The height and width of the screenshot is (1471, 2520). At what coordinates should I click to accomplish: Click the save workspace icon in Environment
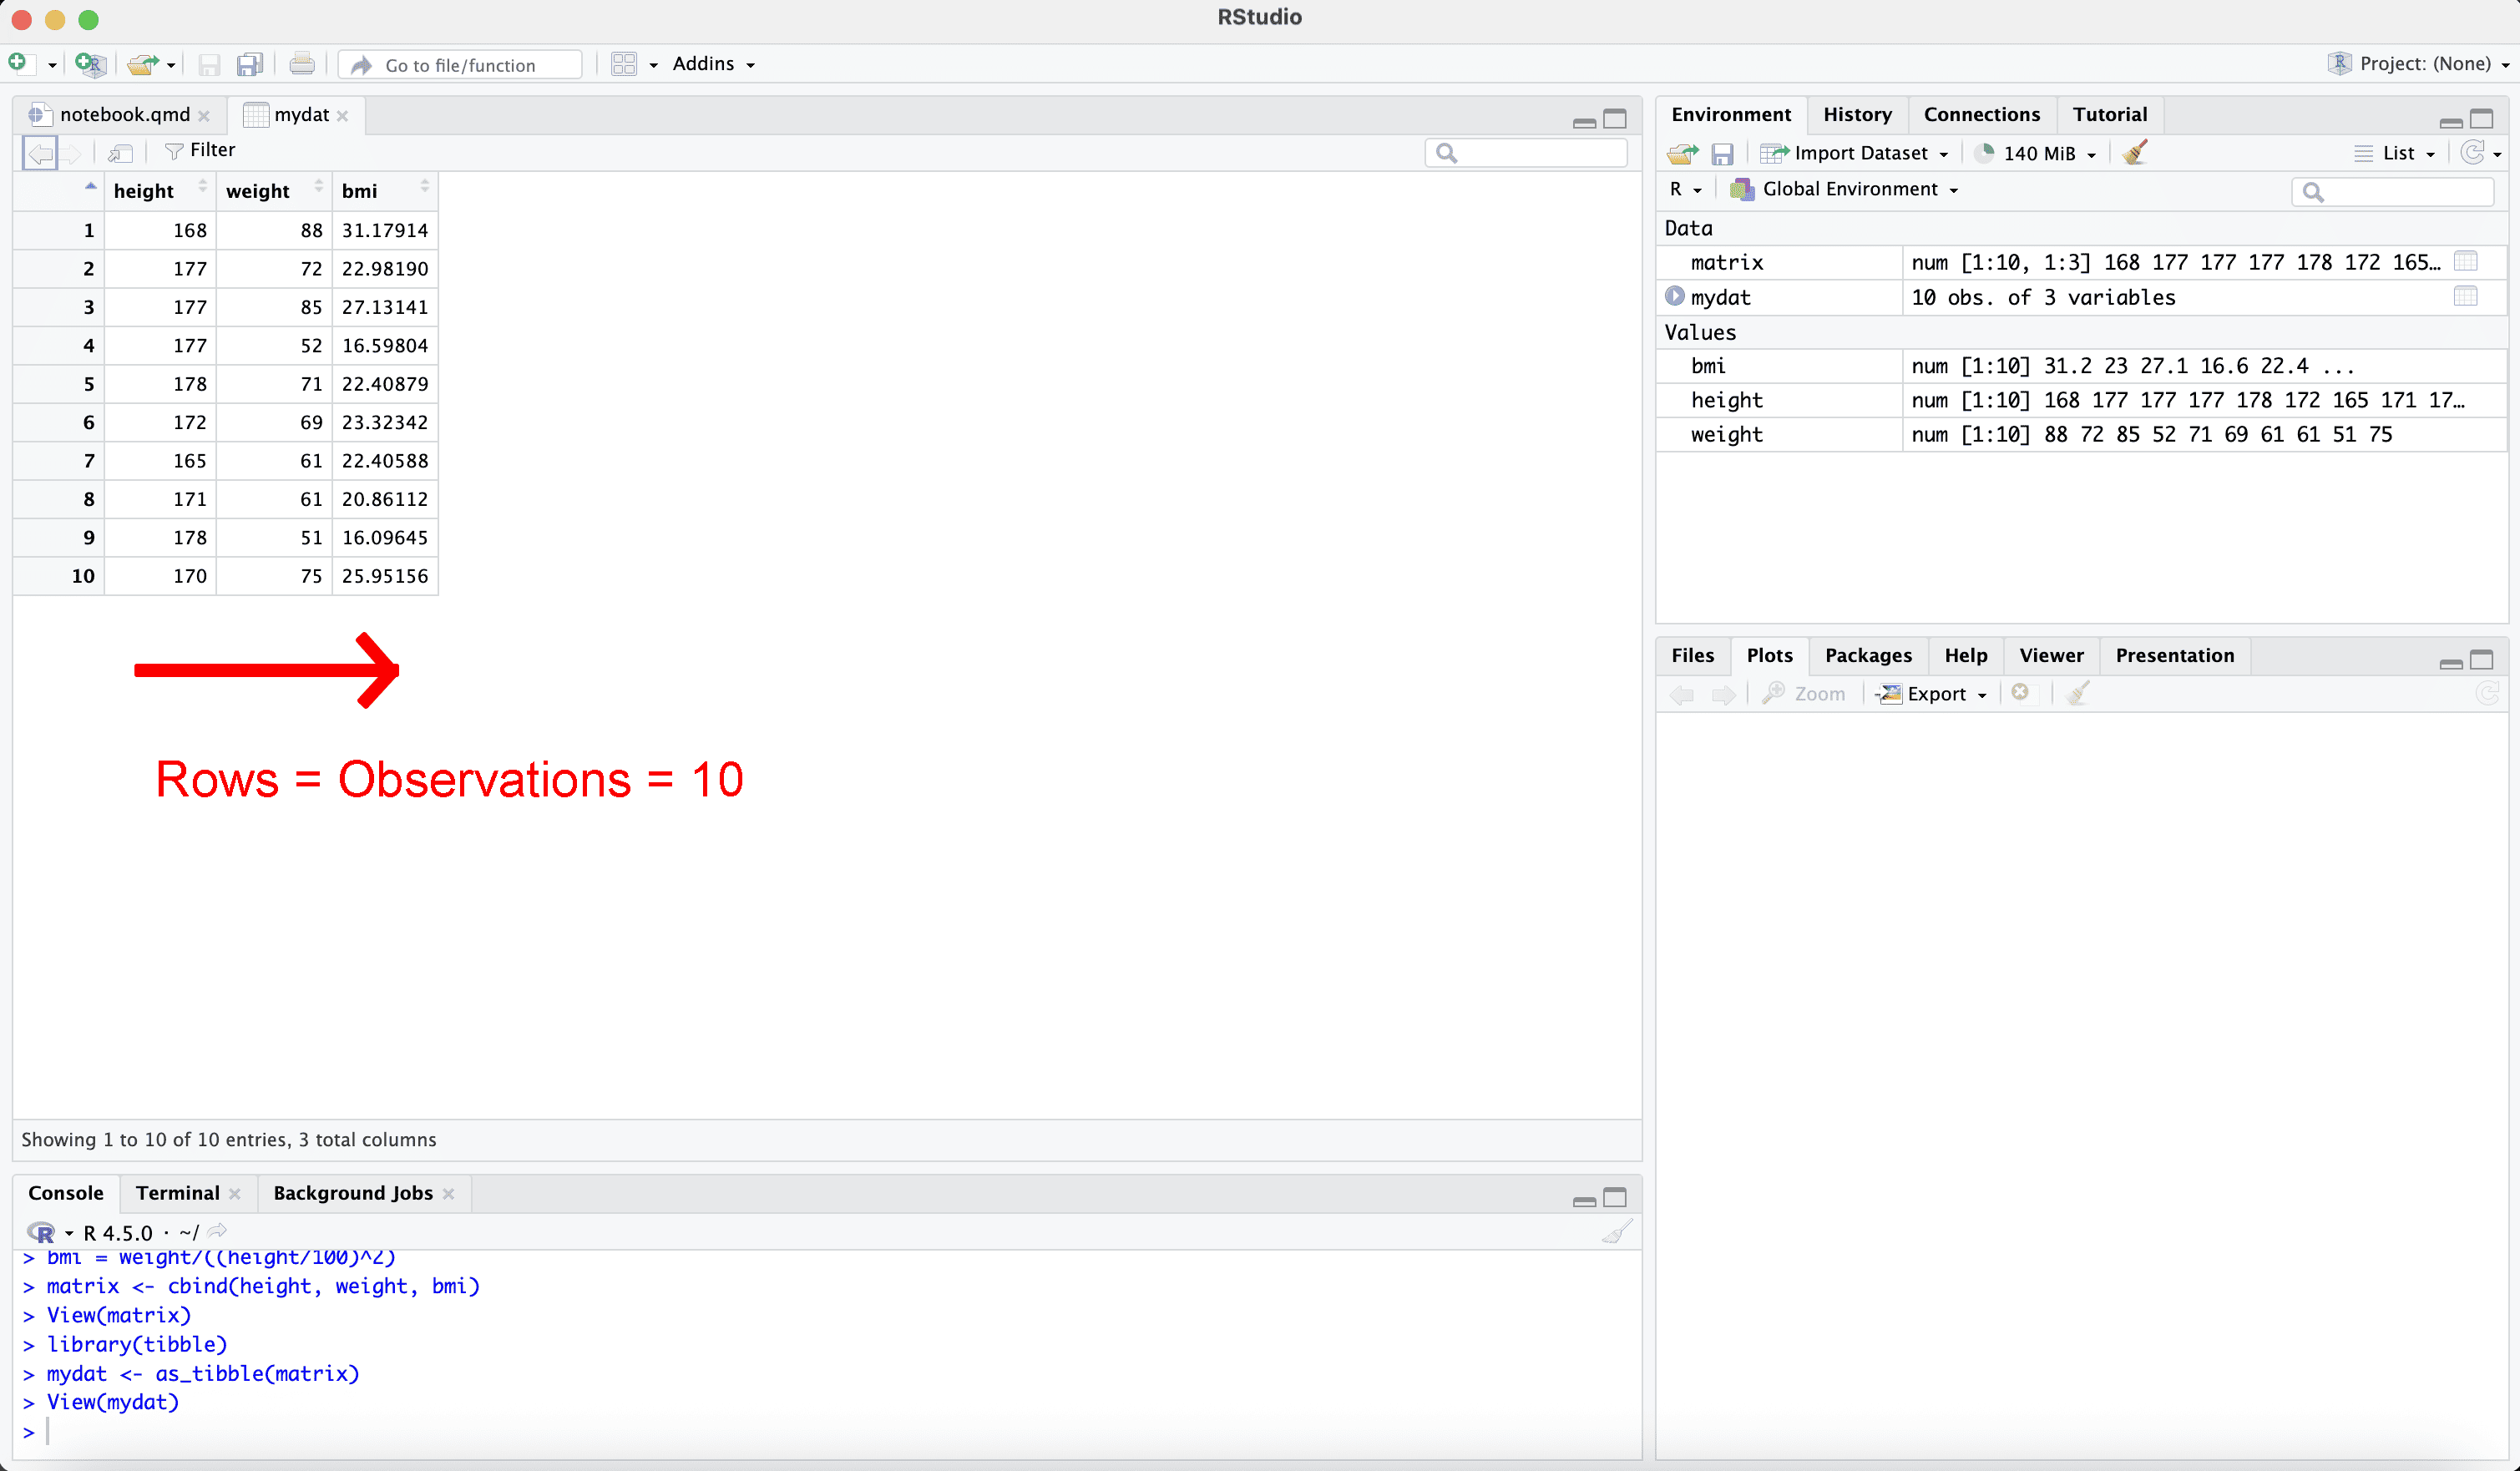[1721, 153]
